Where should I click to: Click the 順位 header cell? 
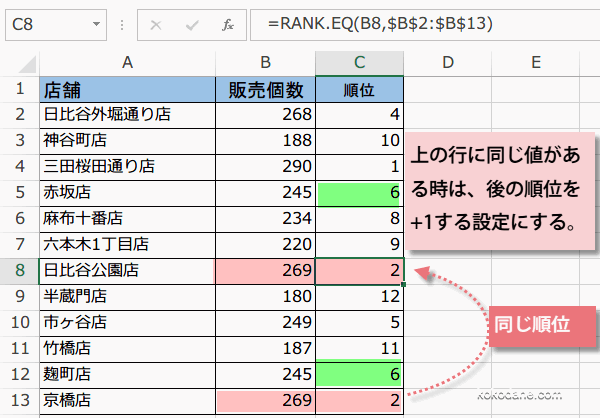click(x=359, y=90)
